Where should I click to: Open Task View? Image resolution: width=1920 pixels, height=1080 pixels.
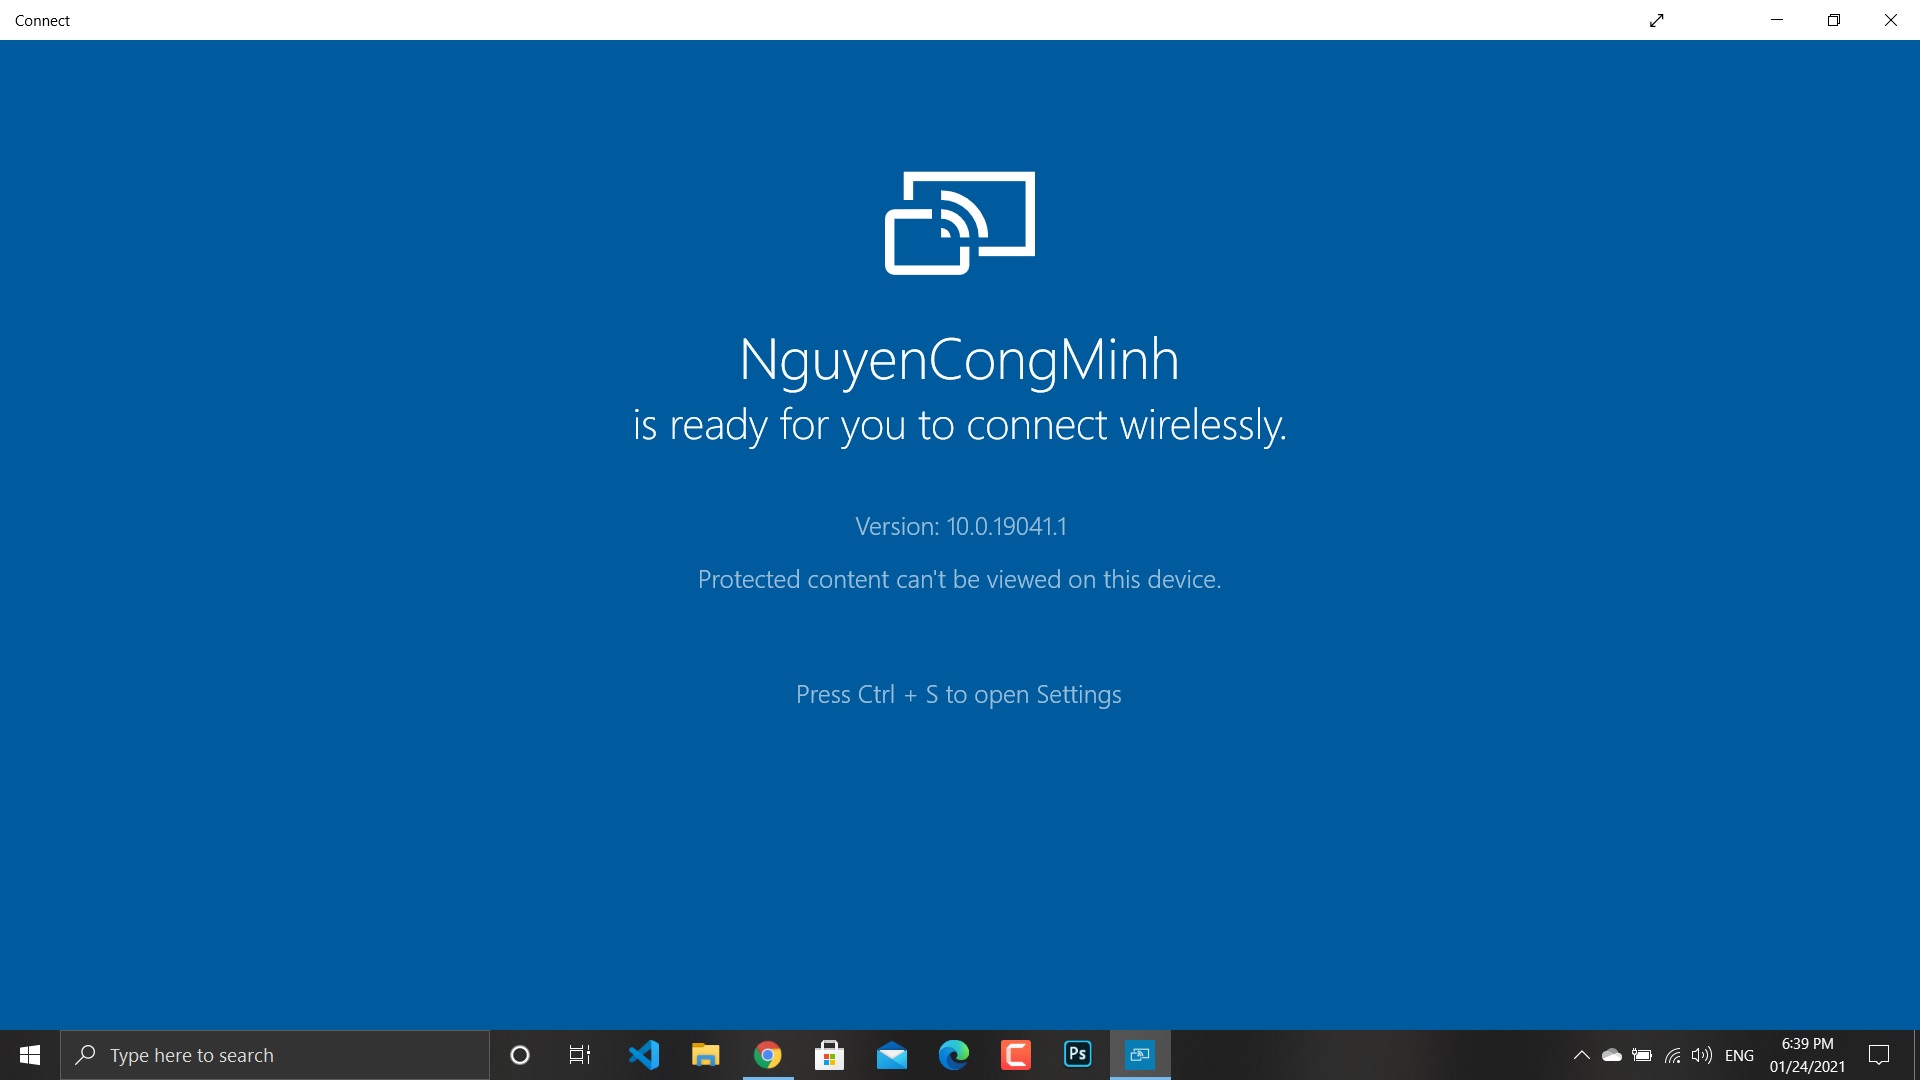coord(578,1055)
